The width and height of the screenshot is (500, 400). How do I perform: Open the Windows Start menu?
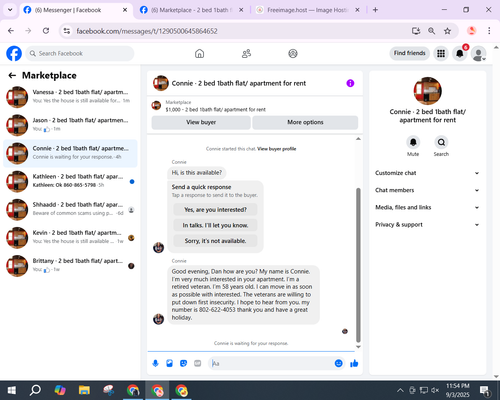12,390
